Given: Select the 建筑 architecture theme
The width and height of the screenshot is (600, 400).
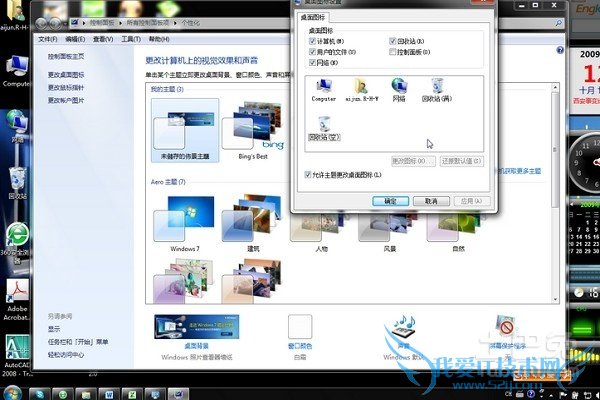Looking at the screenshot, I should point(253,223).
